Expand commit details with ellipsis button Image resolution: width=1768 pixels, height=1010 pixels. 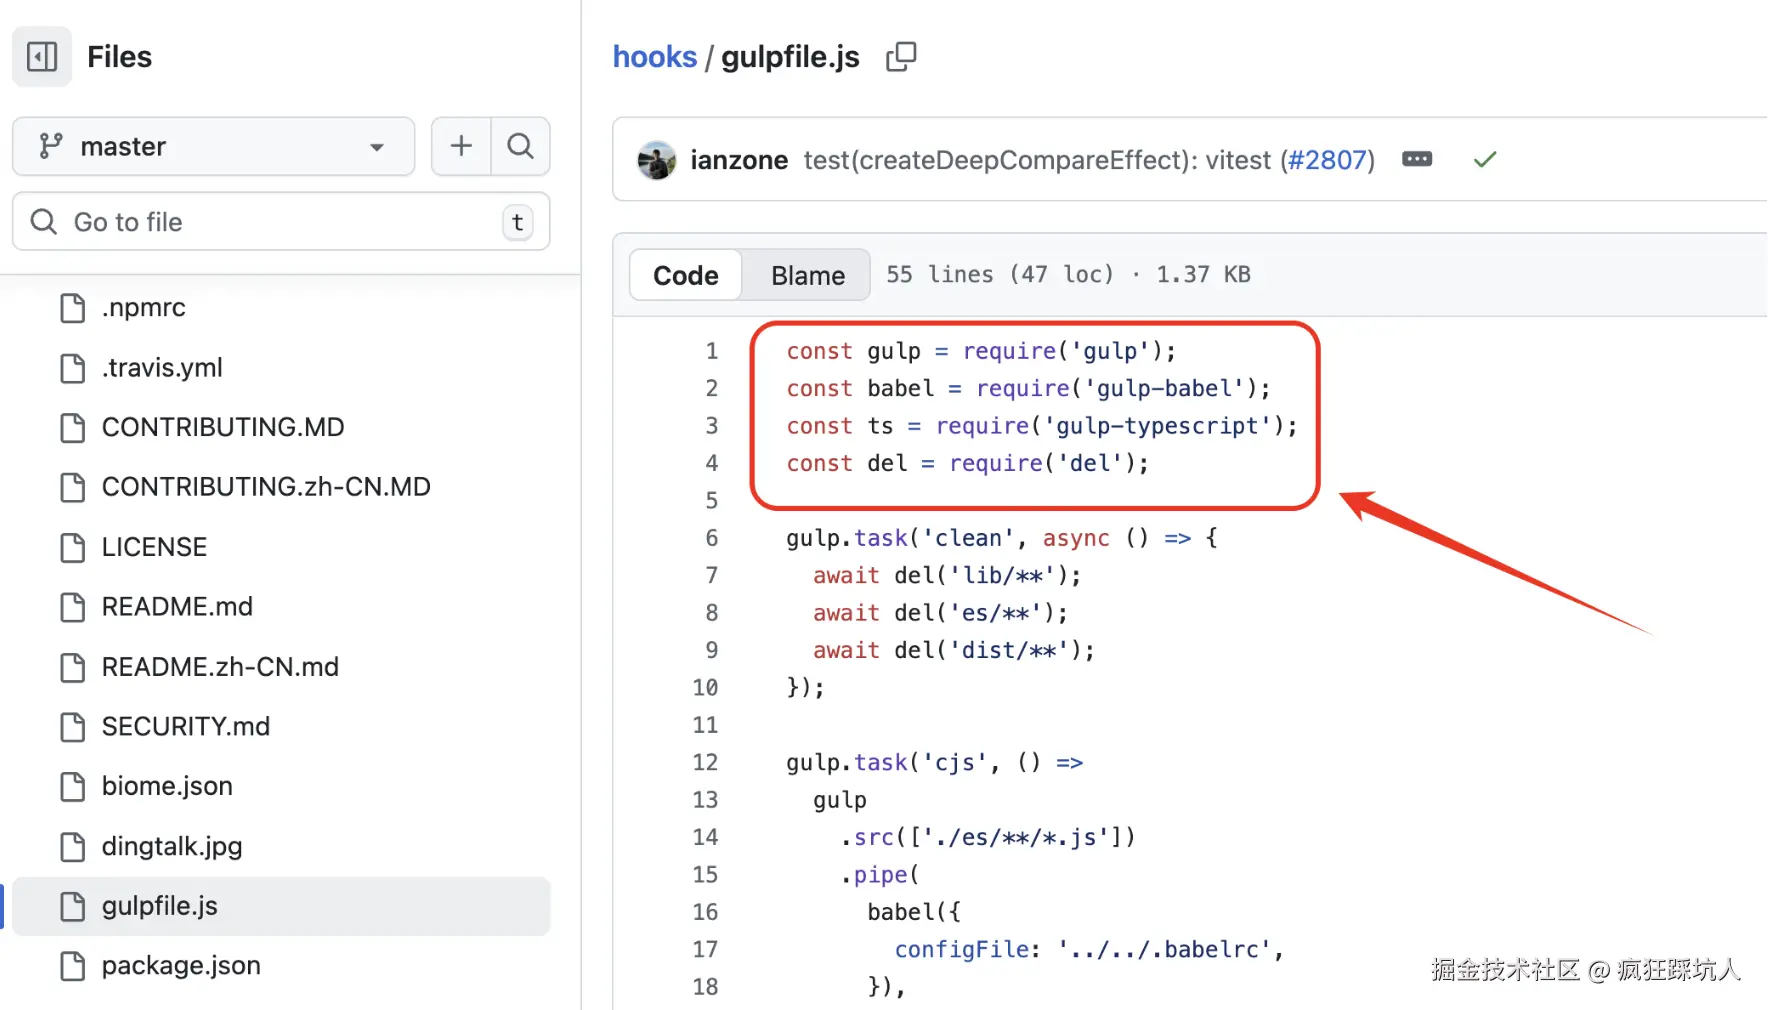[1417, 159]
